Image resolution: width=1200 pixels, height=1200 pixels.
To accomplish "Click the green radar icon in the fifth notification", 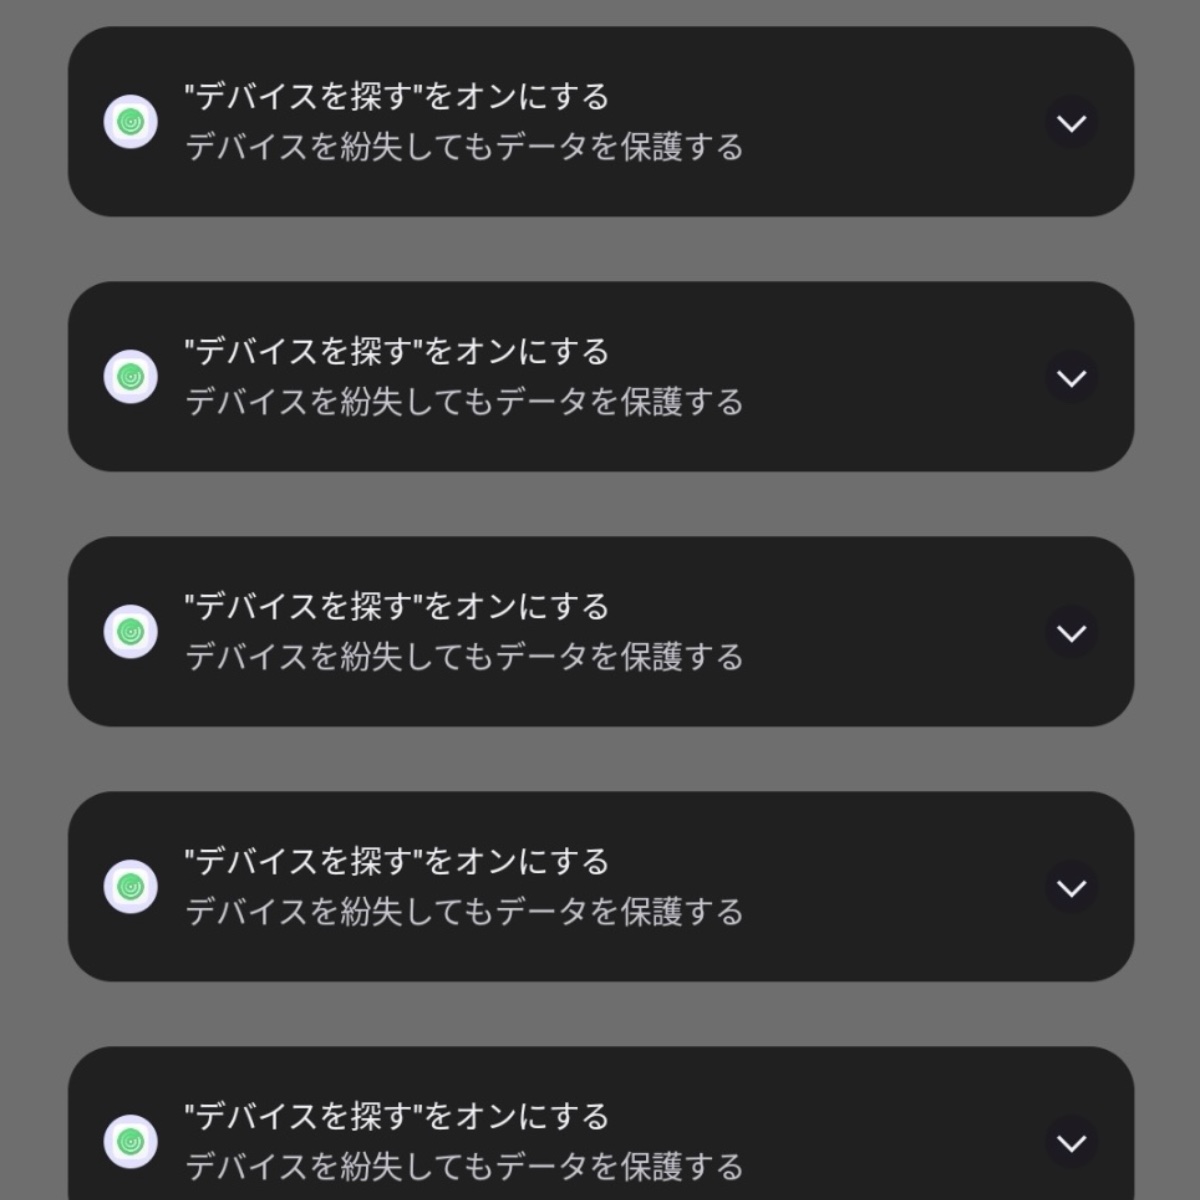I will pyautogui.click(x=131, y=1142).
